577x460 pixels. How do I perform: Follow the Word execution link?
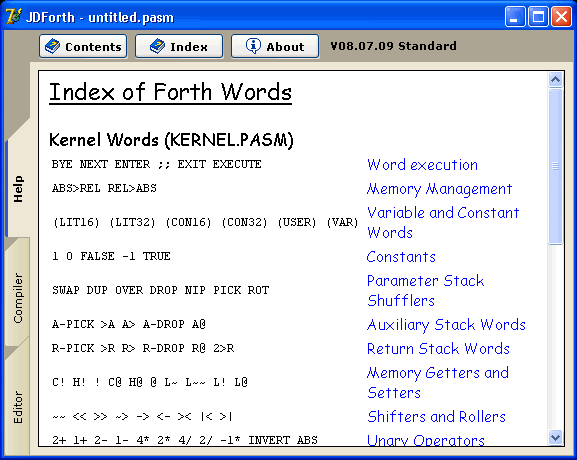pyautogui.click(x=422, y=165)
